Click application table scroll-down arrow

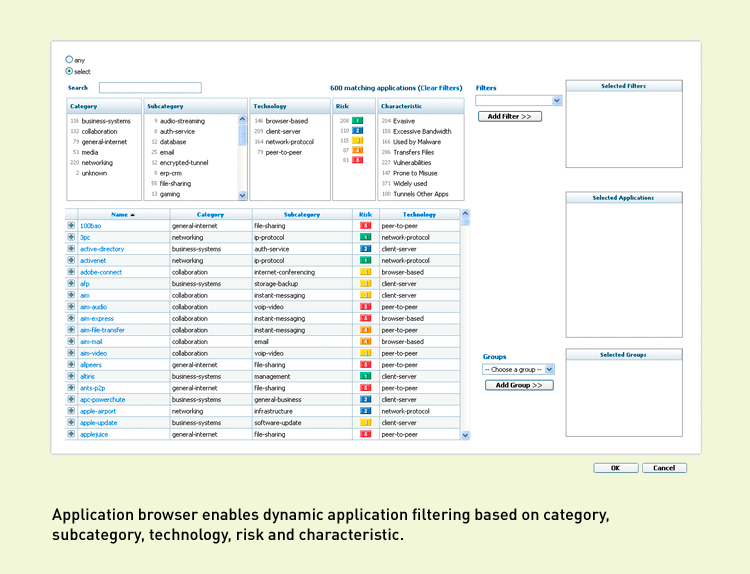[465, 435]
